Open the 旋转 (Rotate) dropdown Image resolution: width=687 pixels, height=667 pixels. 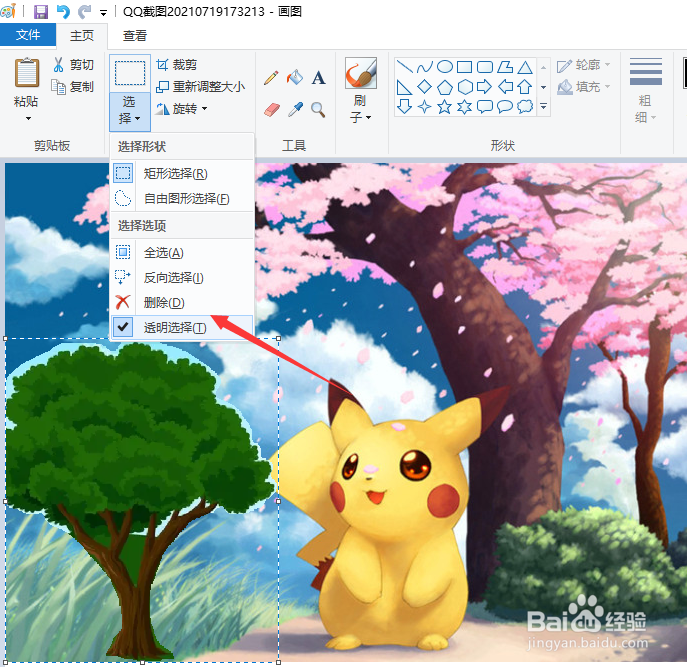(x=182, y=109)
